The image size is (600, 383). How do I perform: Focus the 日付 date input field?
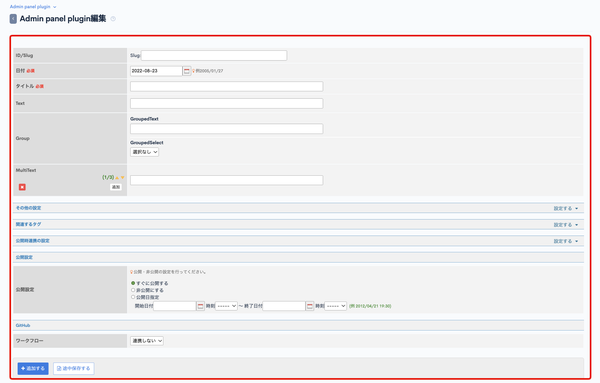coord(156,71)
